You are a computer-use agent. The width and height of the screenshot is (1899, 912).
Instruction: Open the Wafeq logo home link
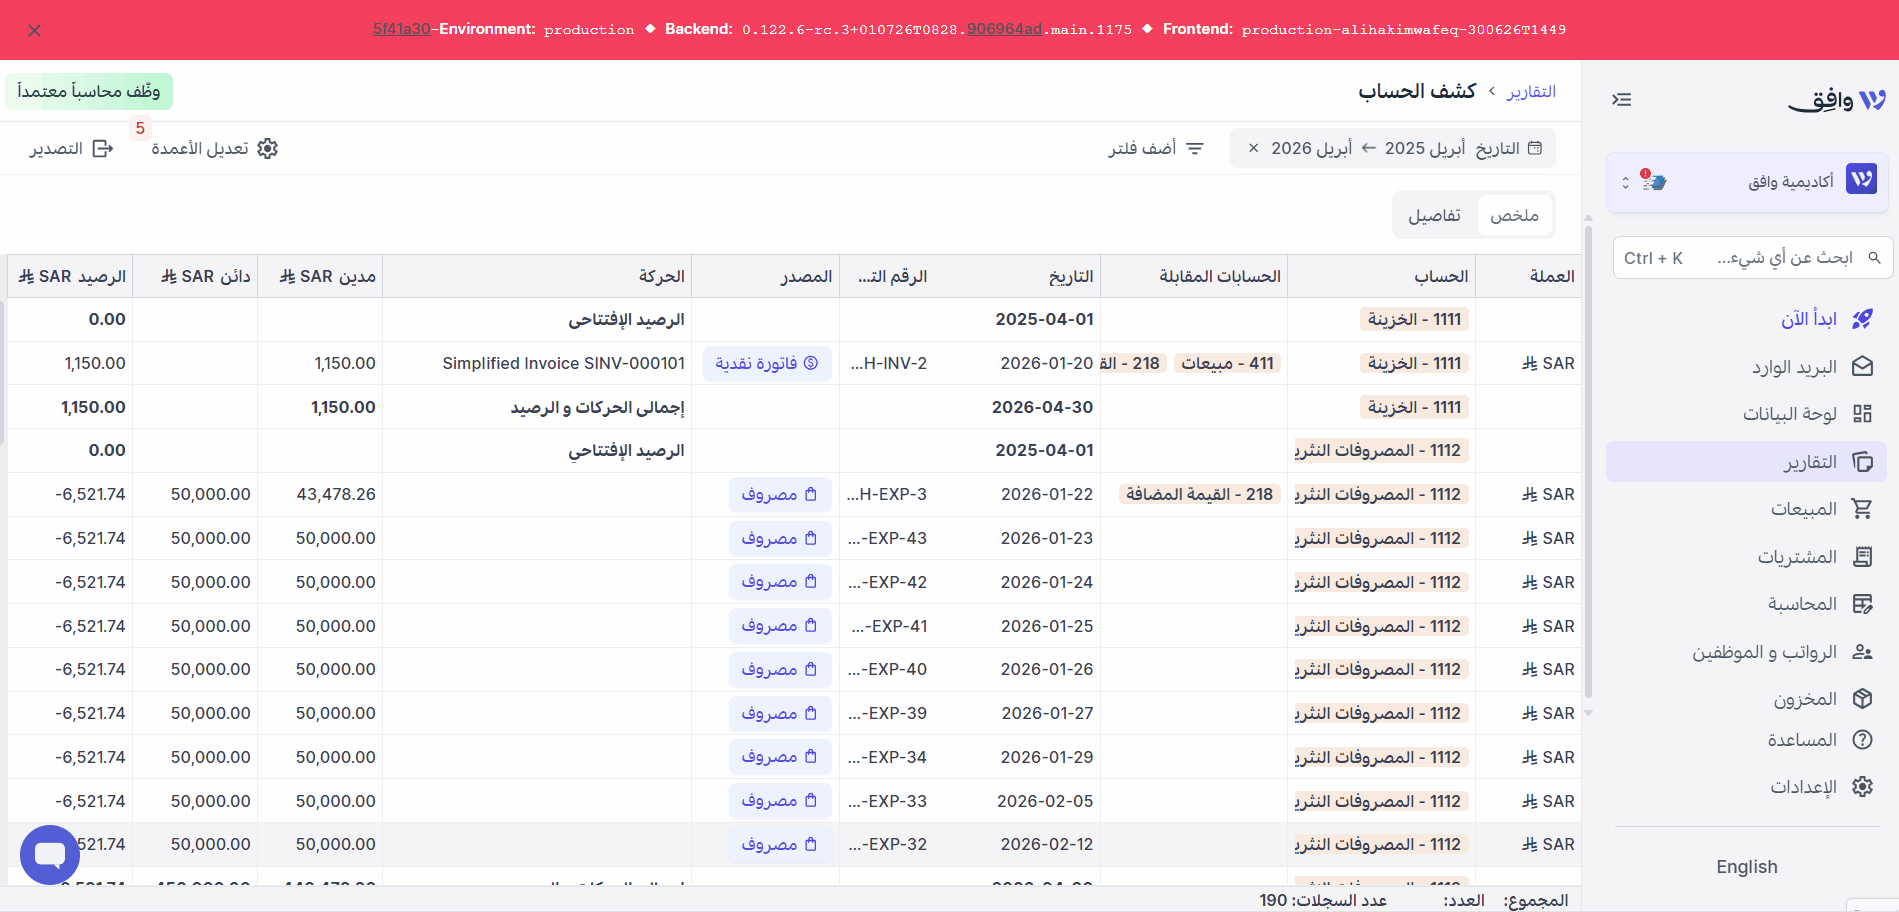1837,100
